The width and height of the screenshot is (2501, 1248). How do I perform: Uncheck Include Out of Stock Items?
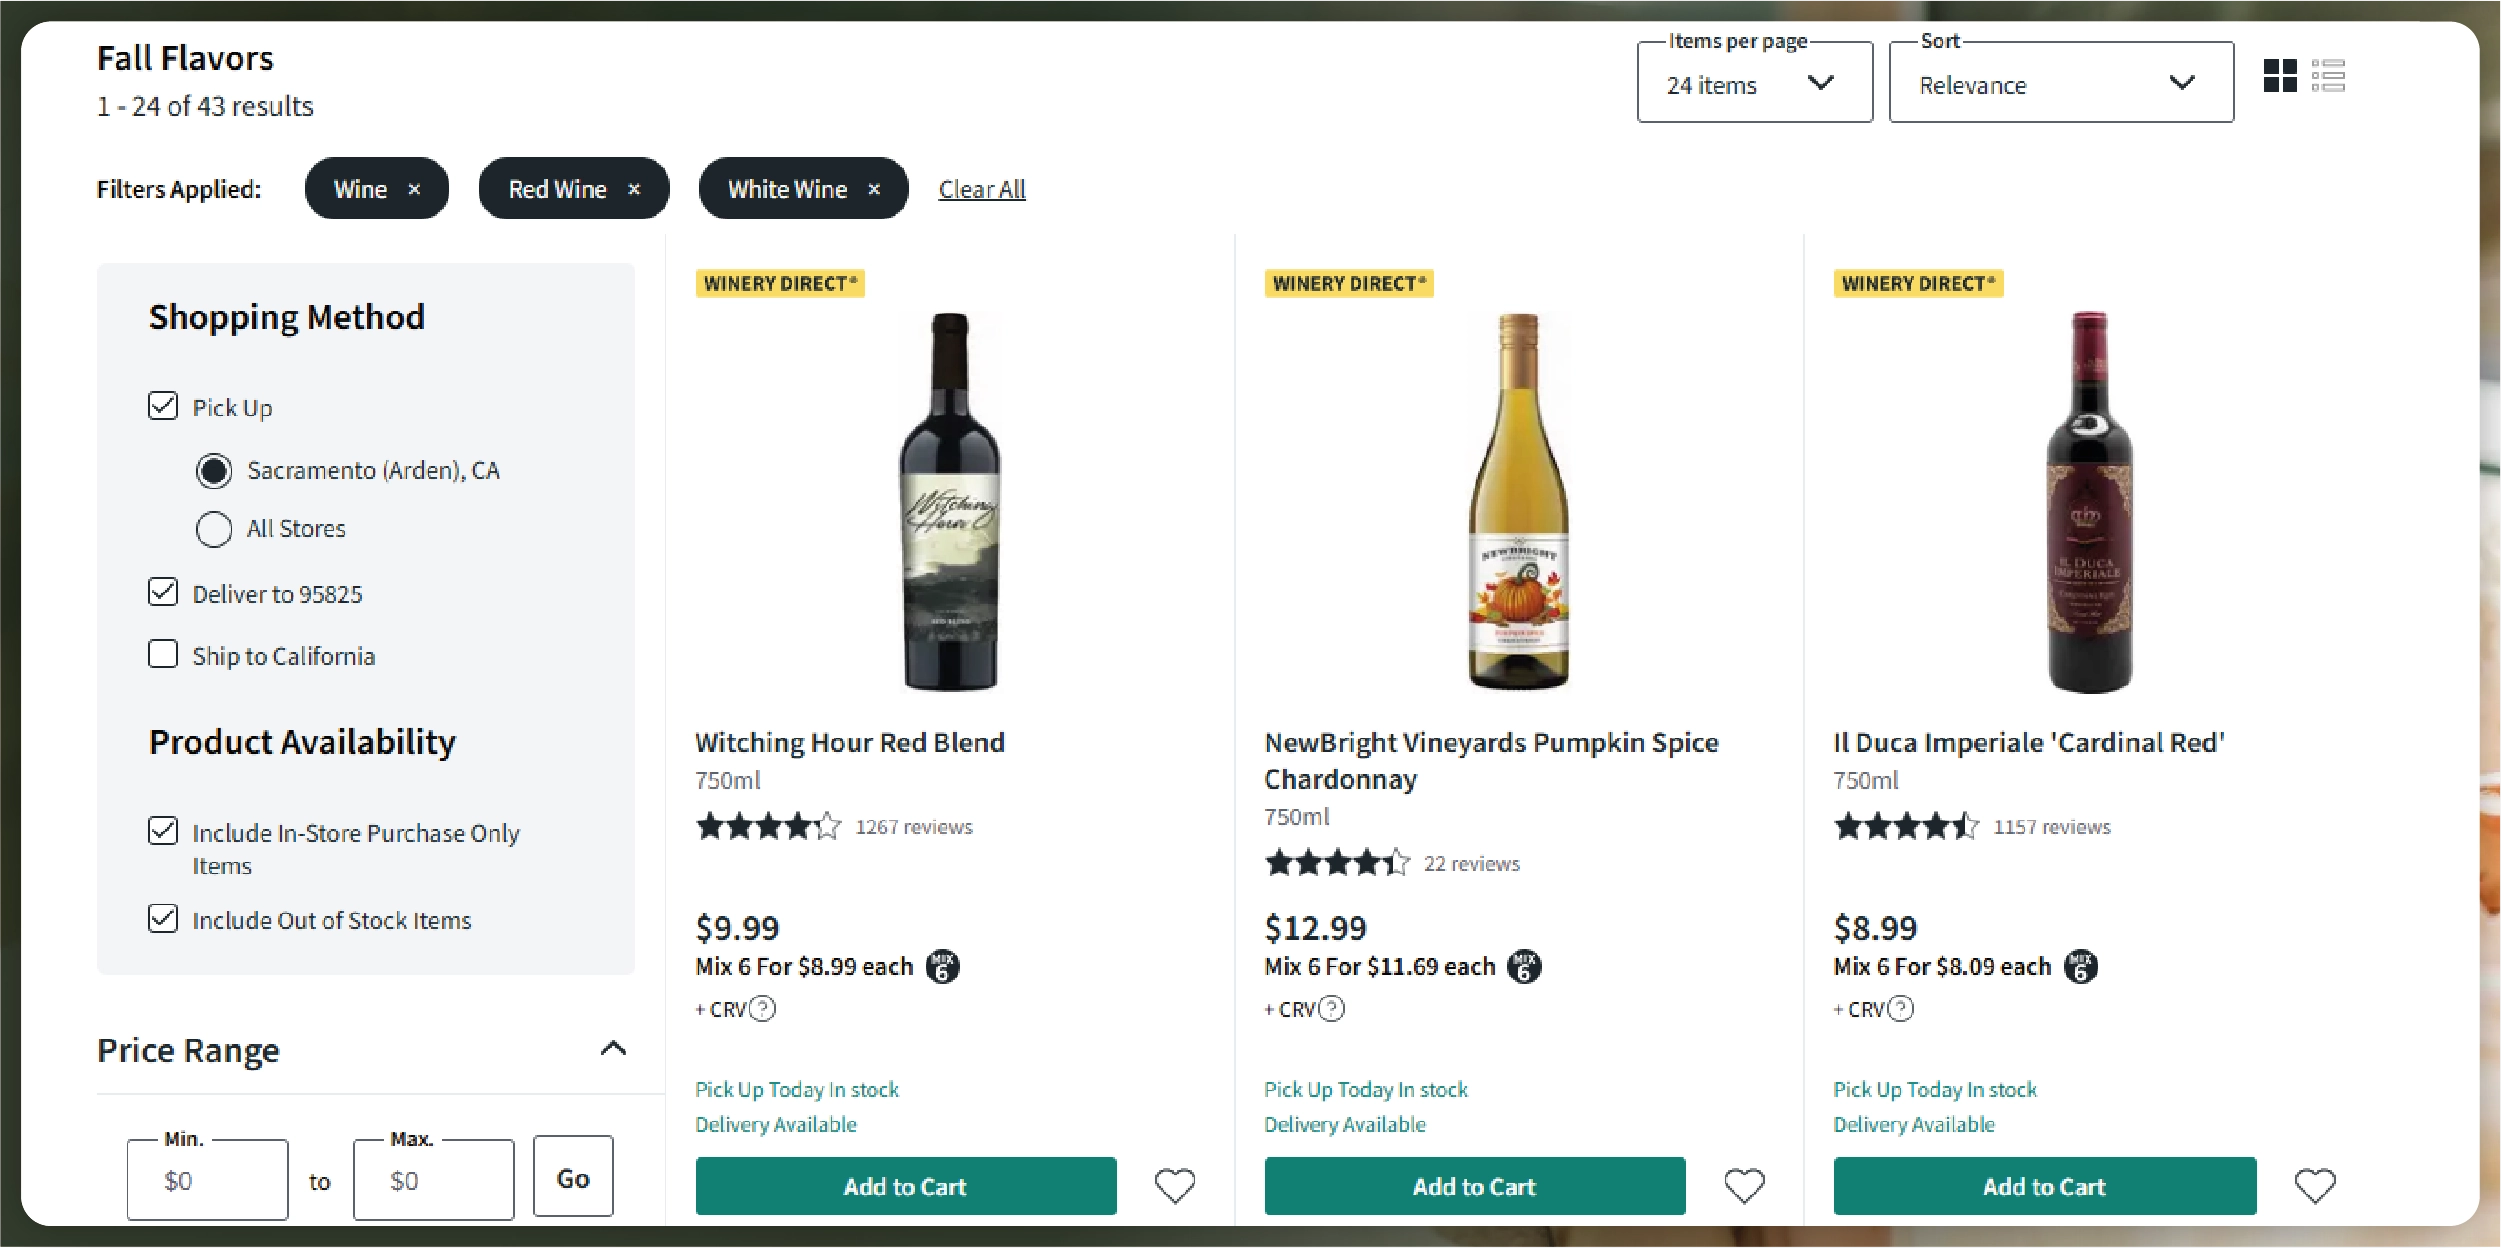[x=163, y=918]
